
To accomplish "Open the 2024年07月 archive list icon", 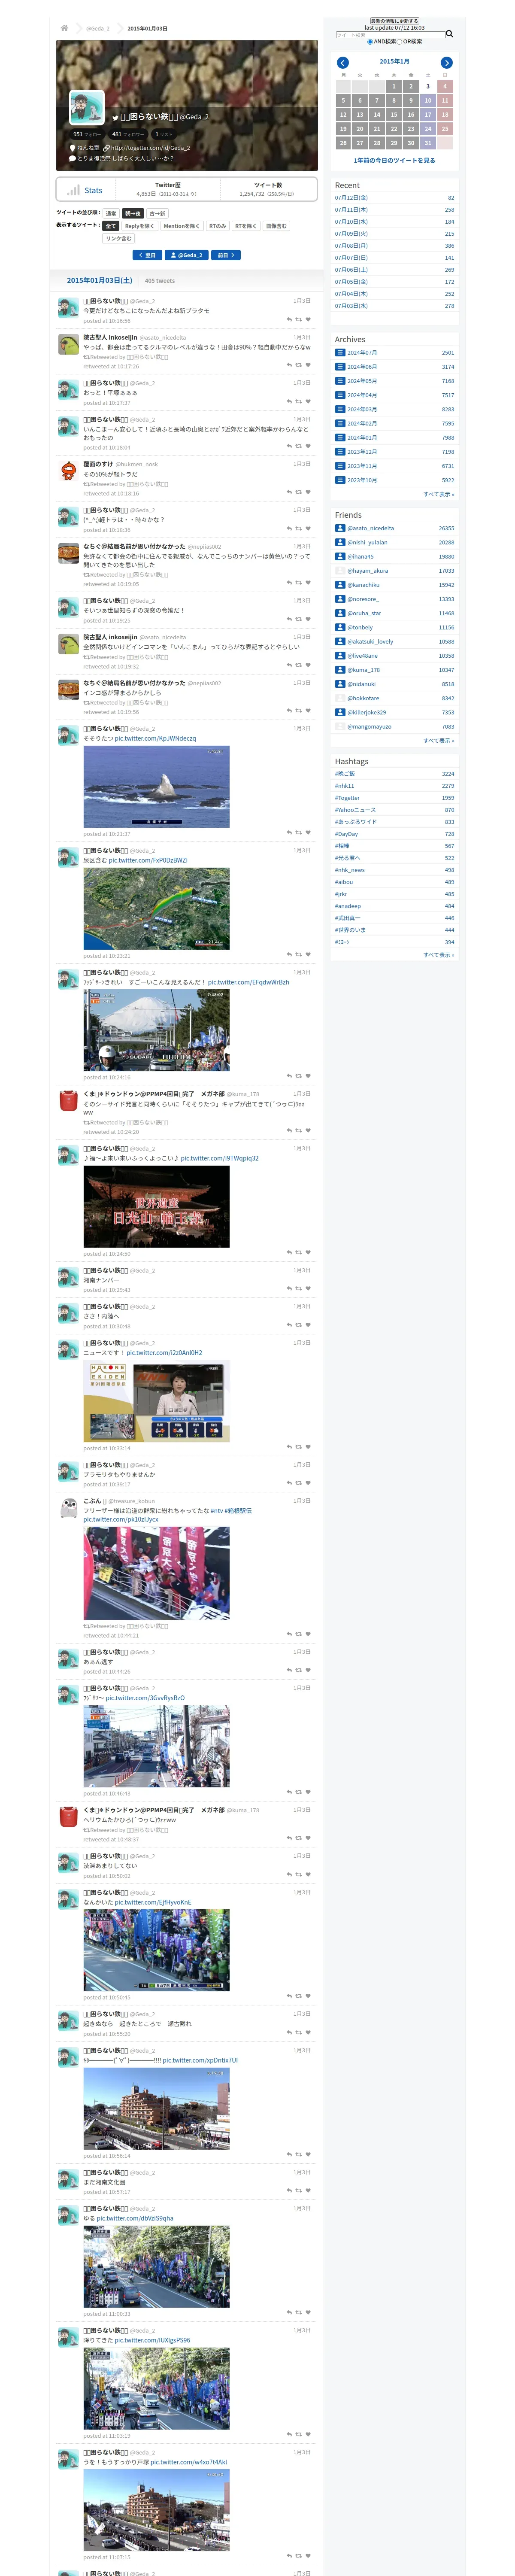I will (x=340, y=352).
